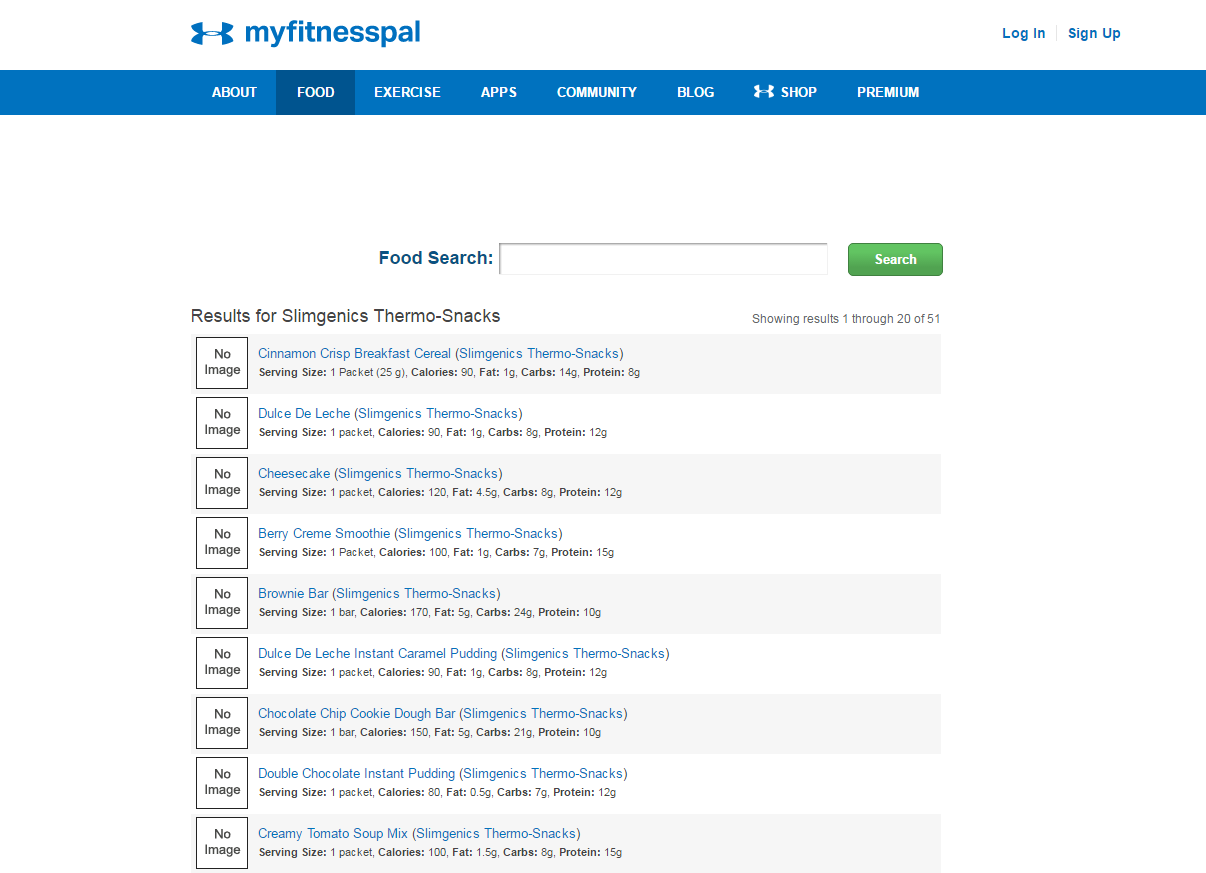Click No Image thumbnail for Cookie Dough Bar
Viewport: 1206px width, 873px height.
222,723
